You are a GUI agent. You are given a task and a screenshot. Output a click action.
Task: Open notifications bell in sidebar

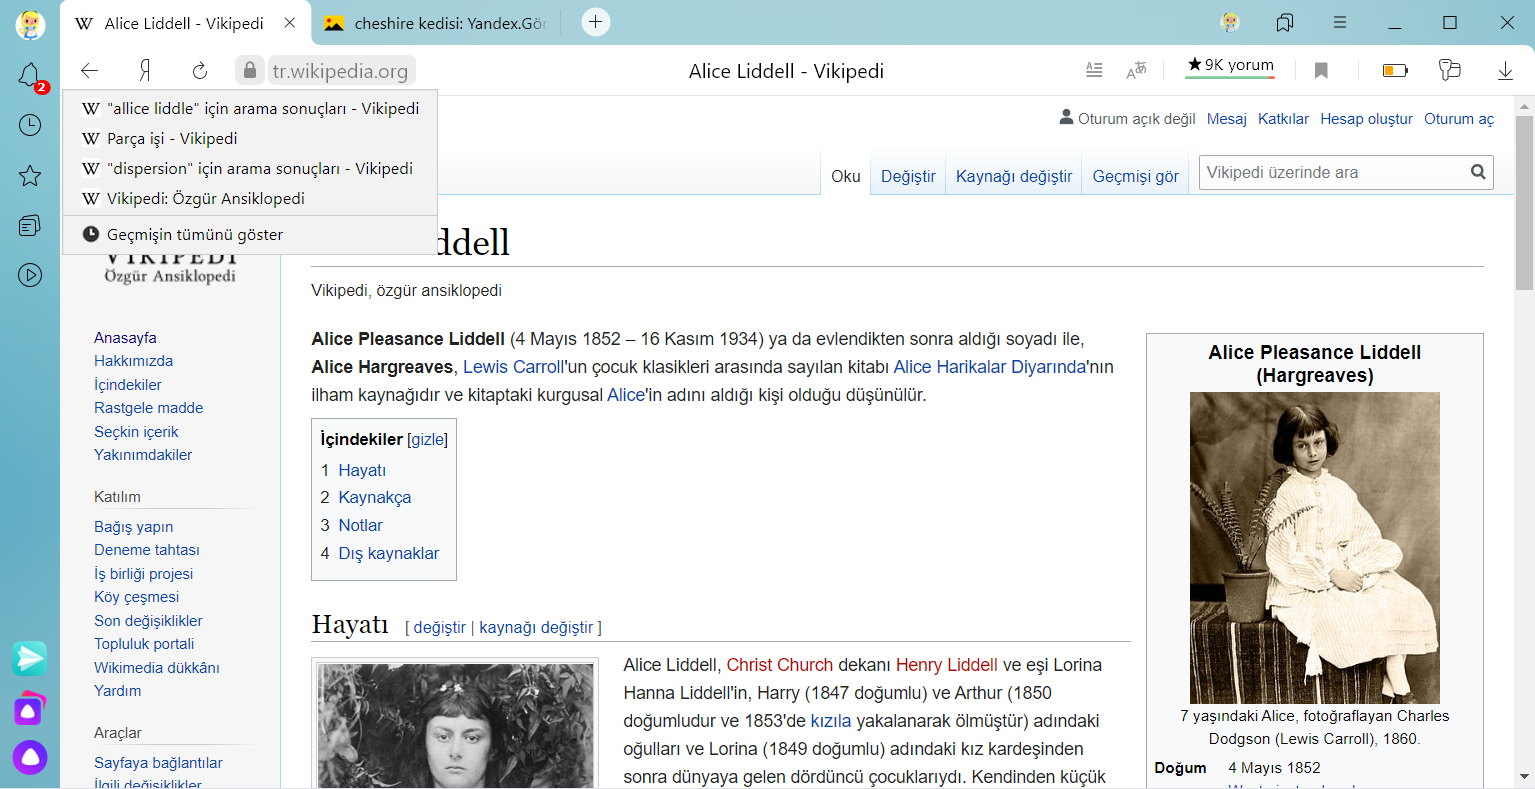tap(30, 75)
